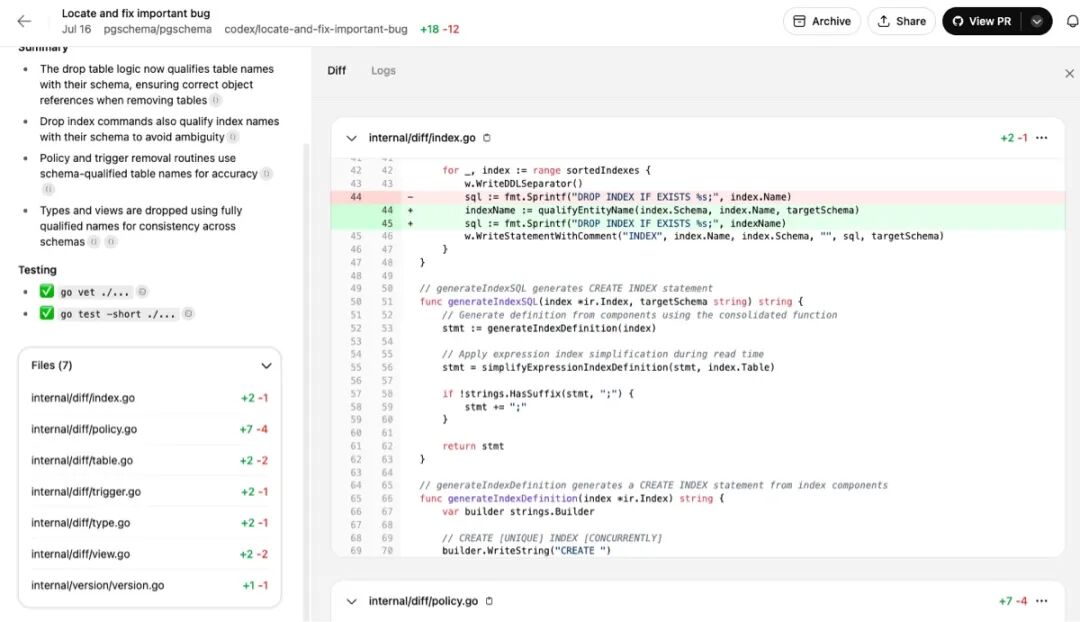Click the Share button
Screen dimensions: 1080x622
[901, 21]
